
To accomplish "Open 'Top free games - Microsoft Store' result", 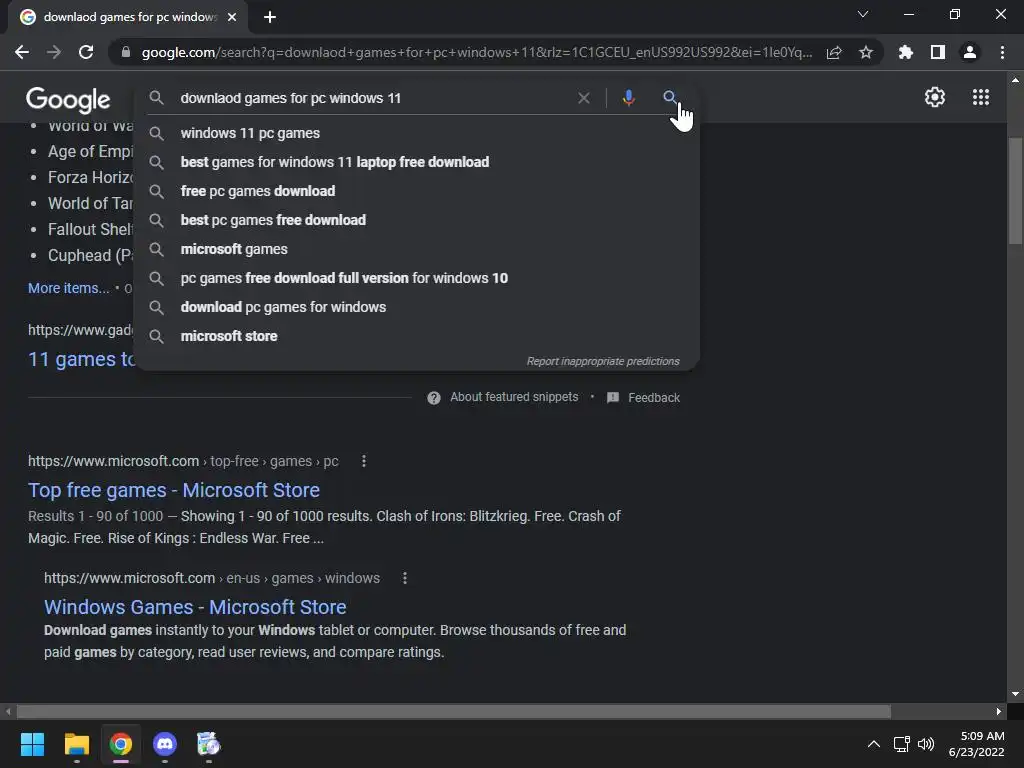I will 174,490.
